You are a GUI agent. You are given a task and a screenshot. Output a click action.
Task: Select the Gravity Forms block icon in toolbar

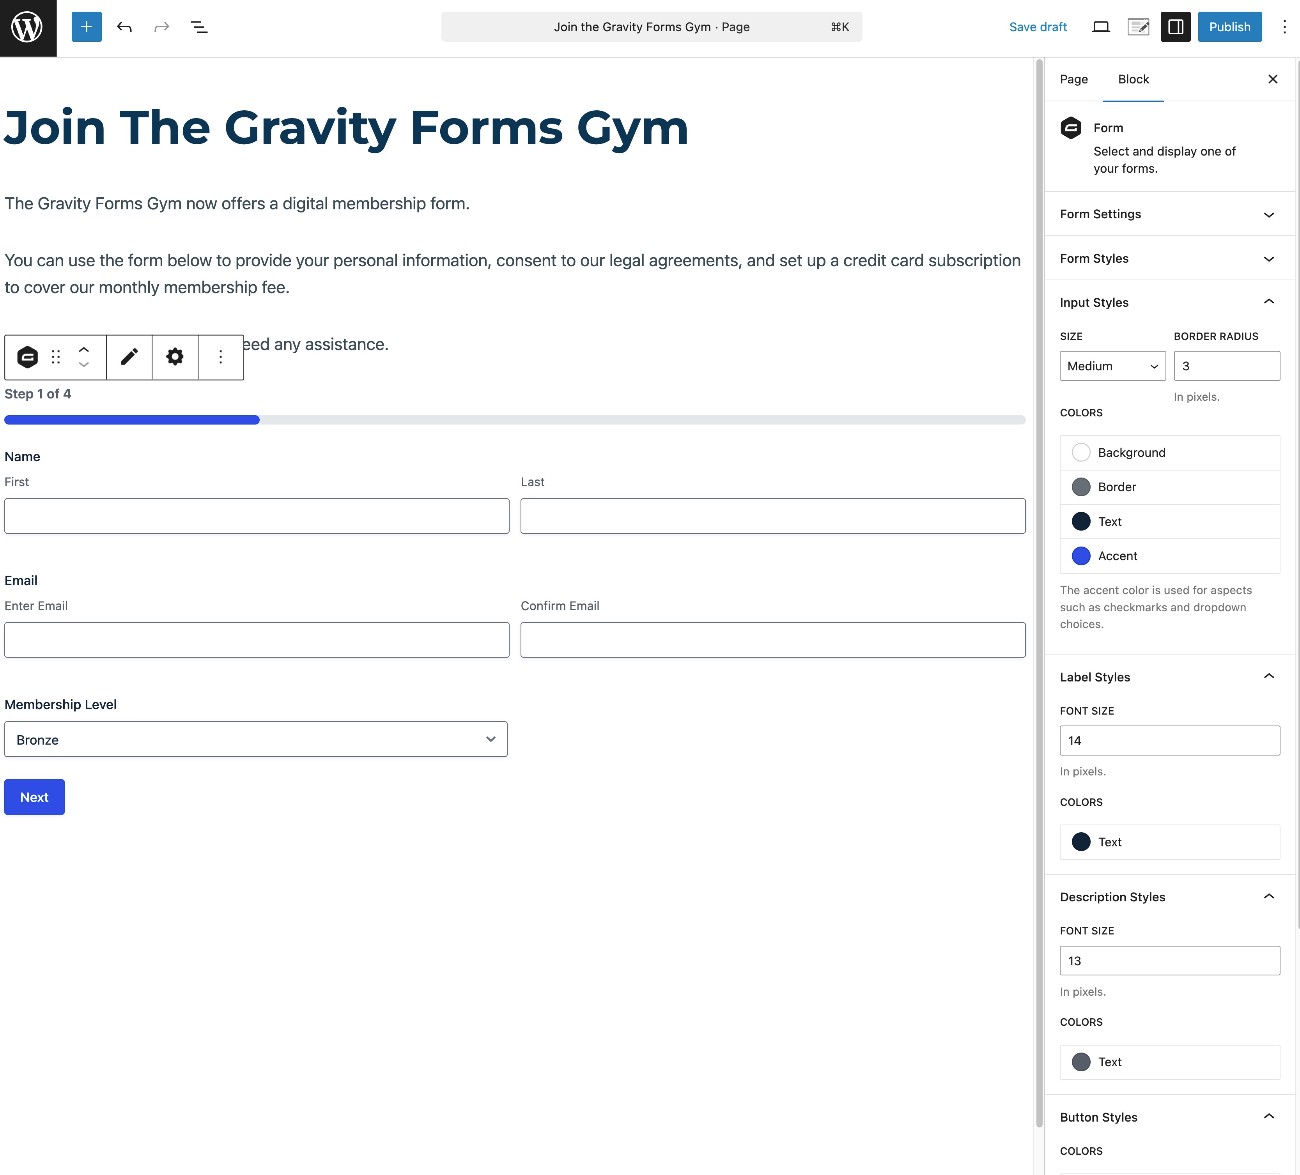point(27,357)
